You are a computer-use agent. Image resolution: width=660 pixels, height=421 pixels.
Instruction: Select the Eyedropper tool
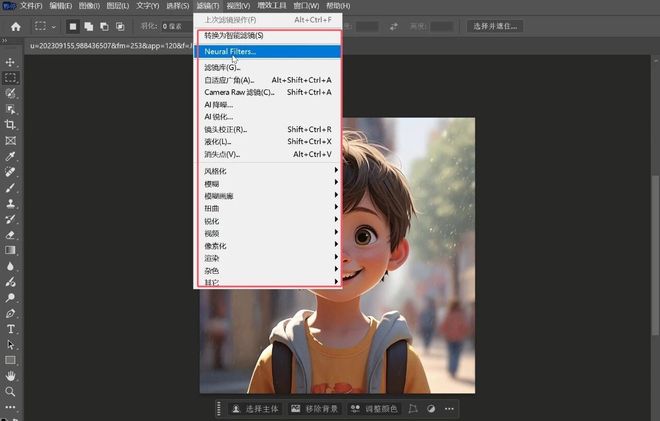[10, 156]
